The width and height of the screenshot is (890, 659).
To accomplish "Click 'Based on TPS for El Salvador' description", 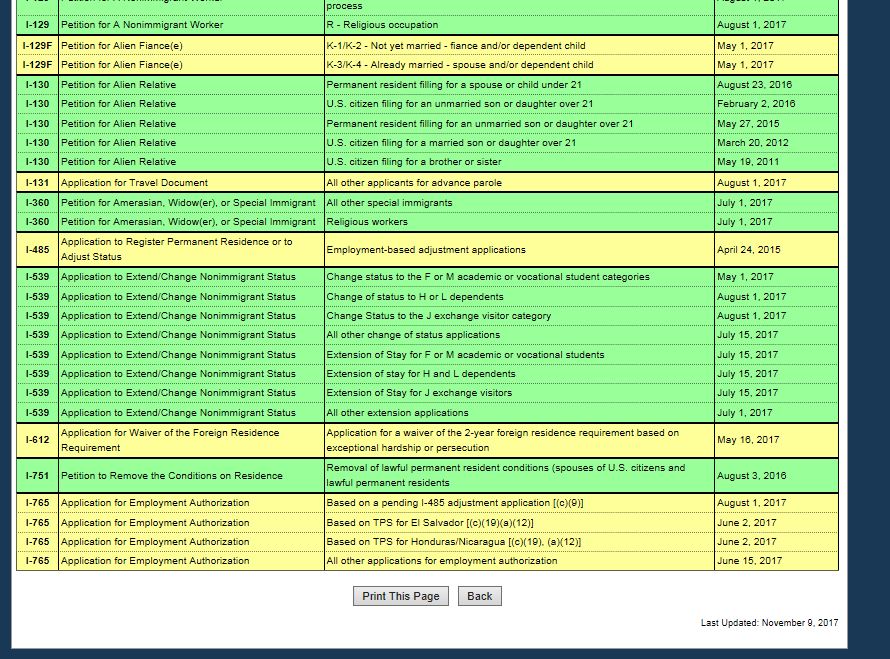I will pyautogui.click(x=430, y=523).
